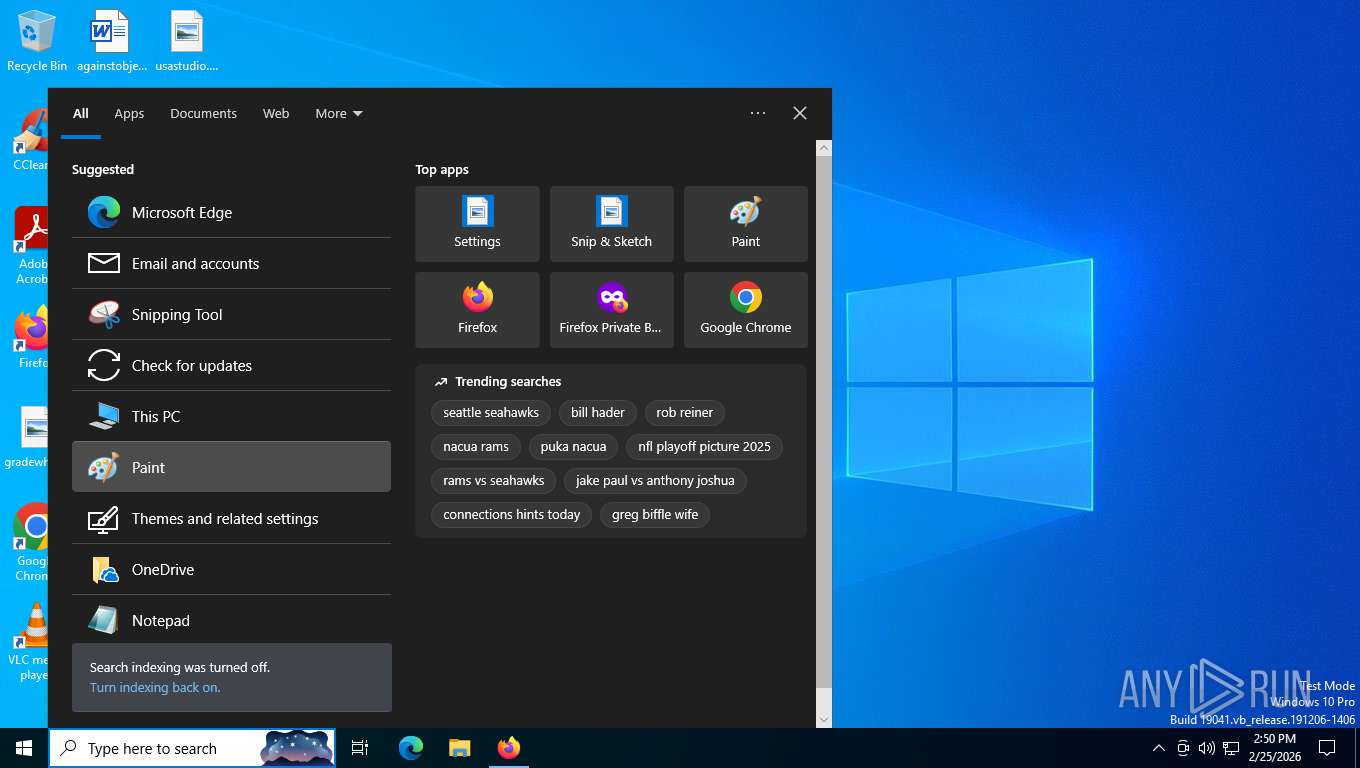Screen dimensions: 1360x768
Task: Search trending connections hints today
Action: [x=512, y=514]
